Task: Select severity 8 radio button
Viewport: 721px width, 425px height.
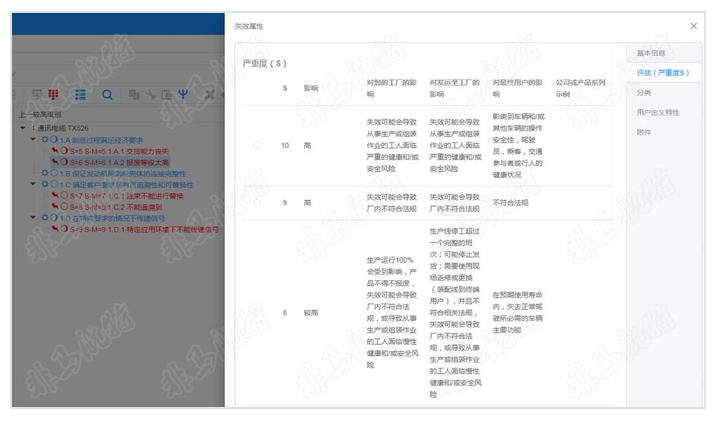Action: pos(257,313)
